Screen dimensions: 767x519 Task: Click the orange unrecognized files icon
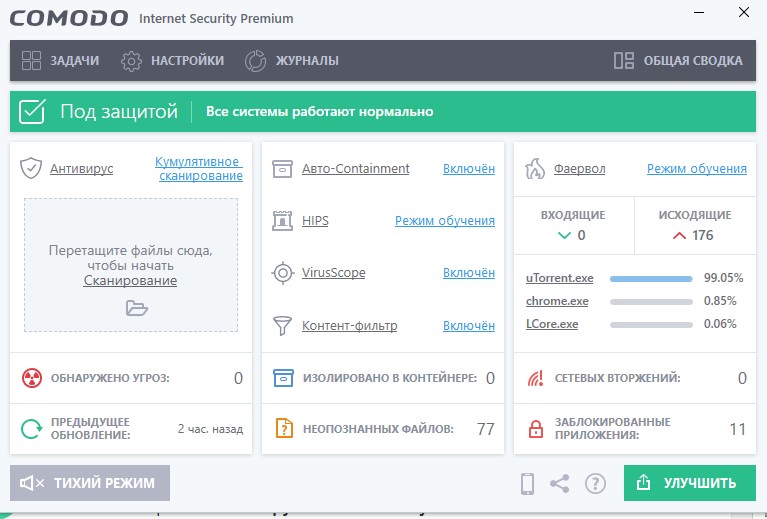coord(284,429)
